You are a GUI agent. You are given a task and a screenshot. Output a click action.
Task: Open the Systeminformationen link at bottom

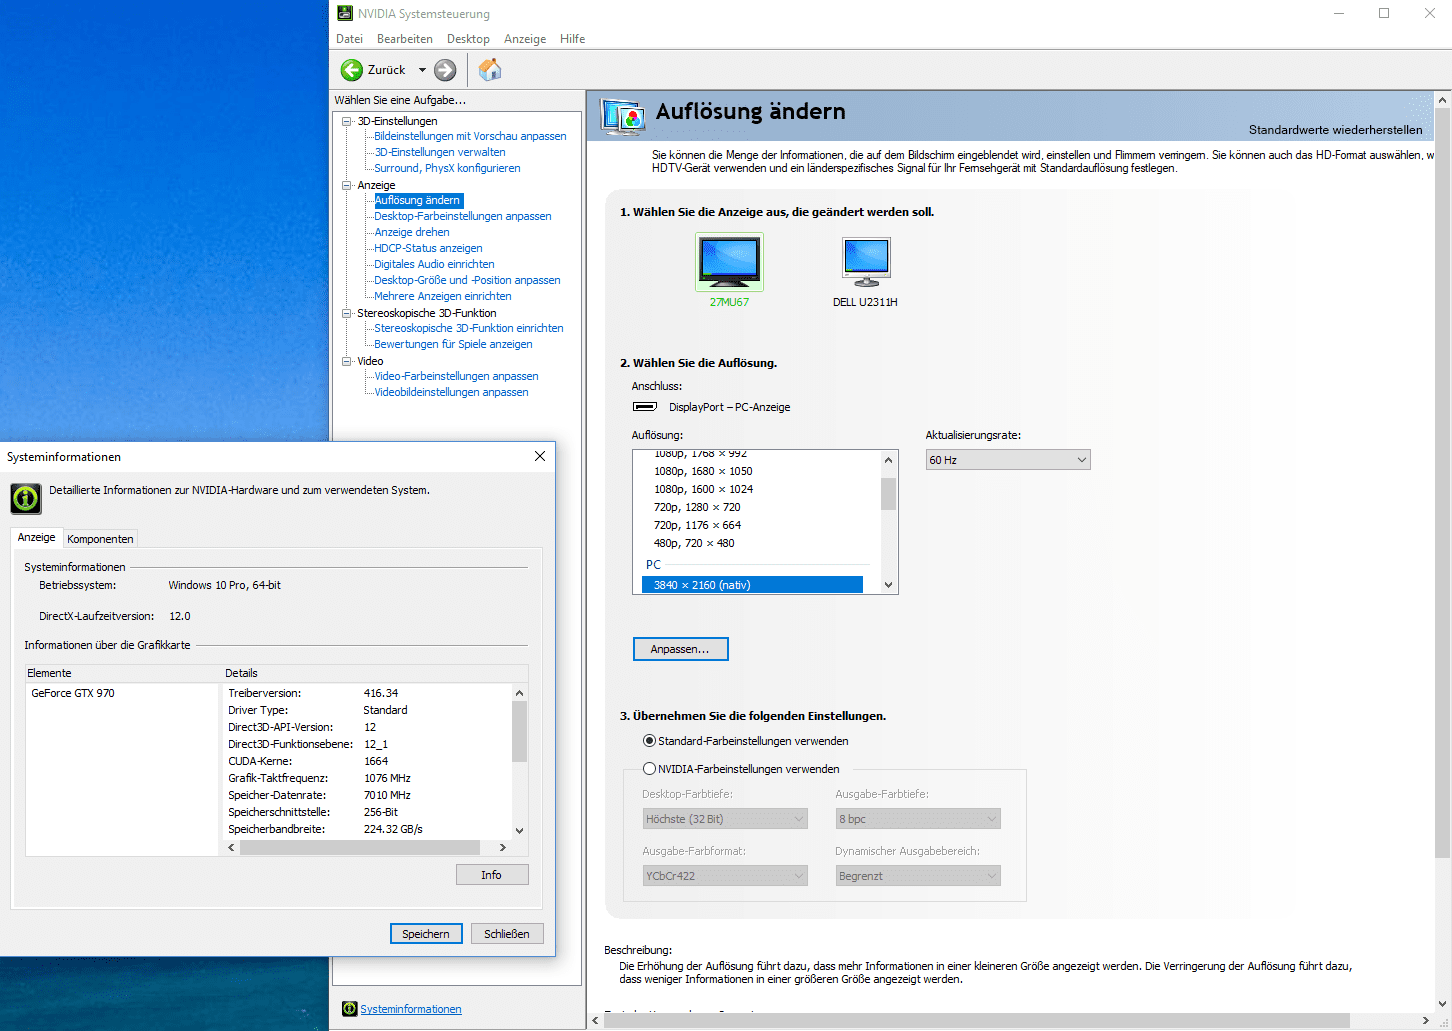click(411, 1009)
